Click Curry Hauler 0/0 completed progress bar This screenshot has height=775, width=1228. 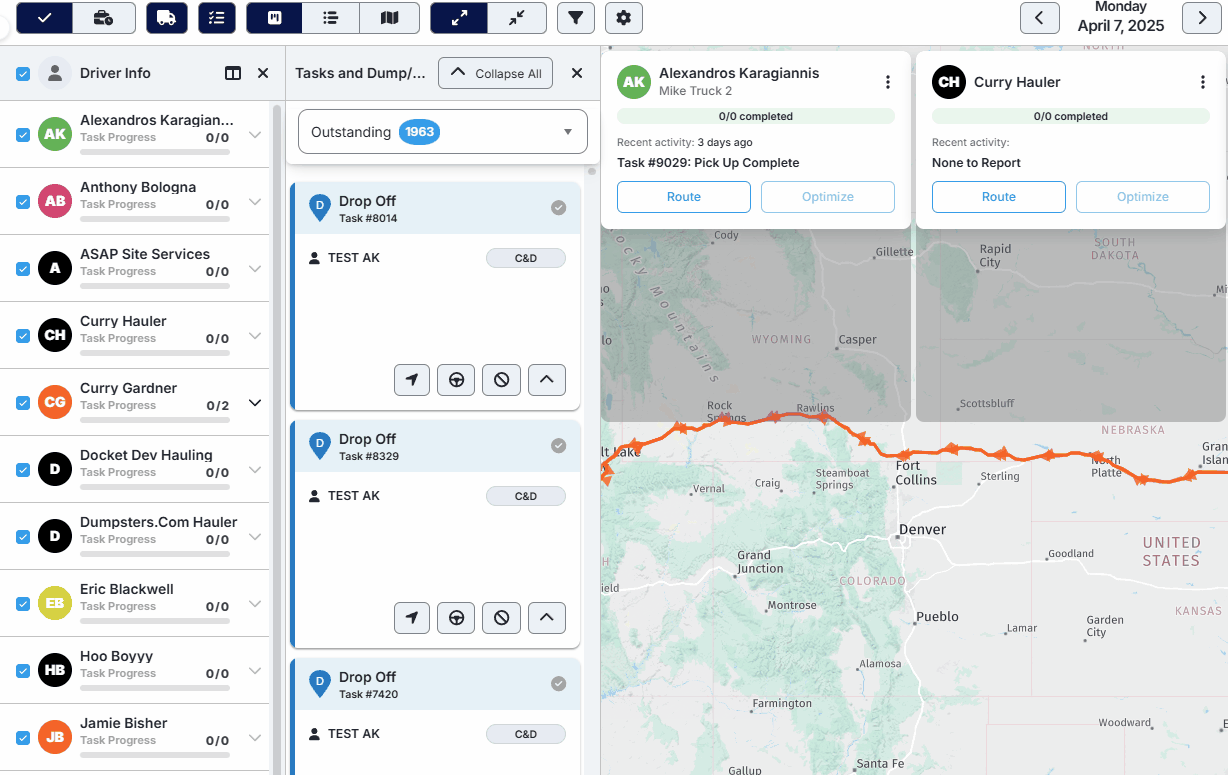click(x=1071, y=116)
